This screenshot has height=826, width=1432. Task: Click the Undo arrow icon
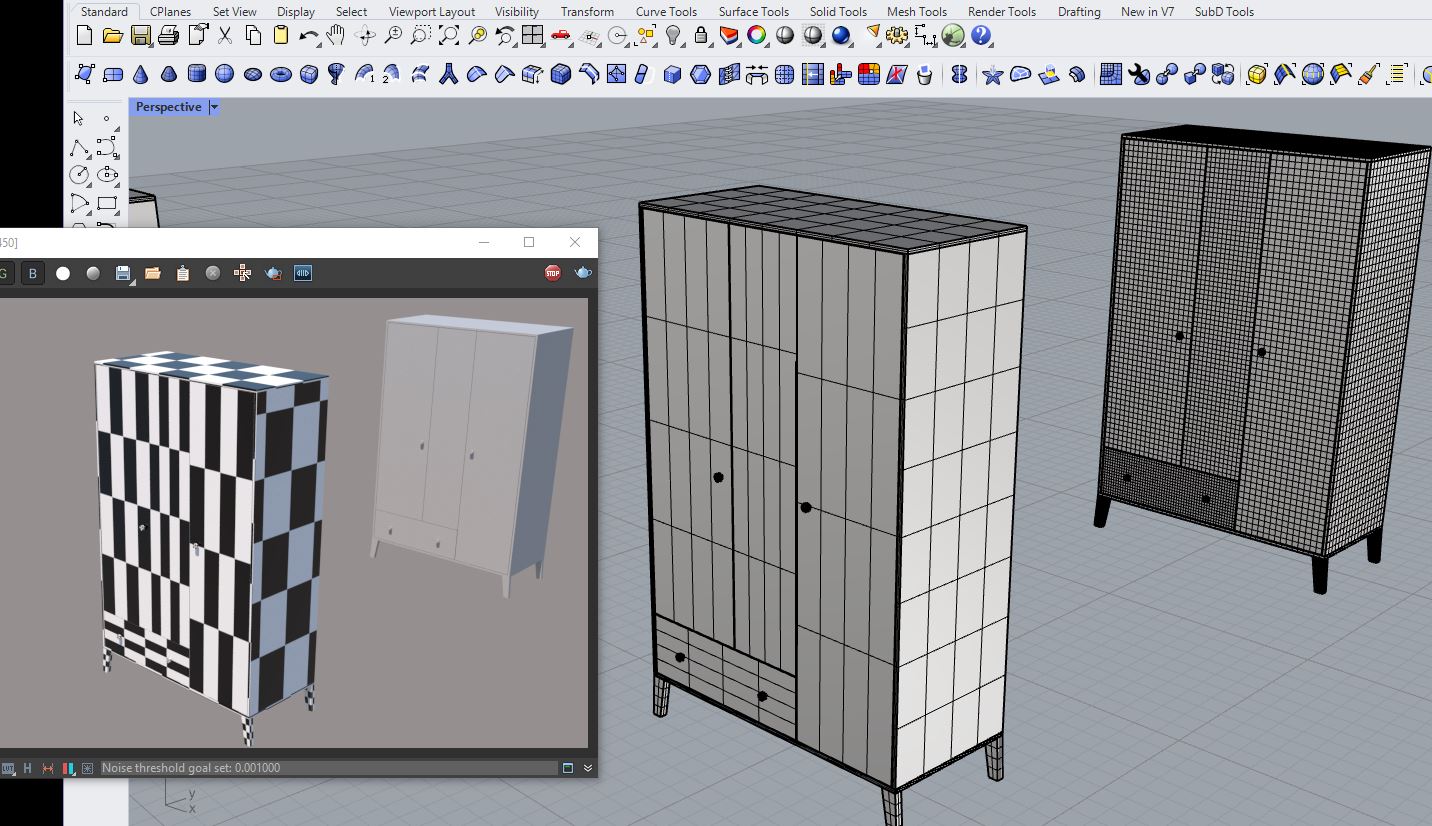[308, 36]
